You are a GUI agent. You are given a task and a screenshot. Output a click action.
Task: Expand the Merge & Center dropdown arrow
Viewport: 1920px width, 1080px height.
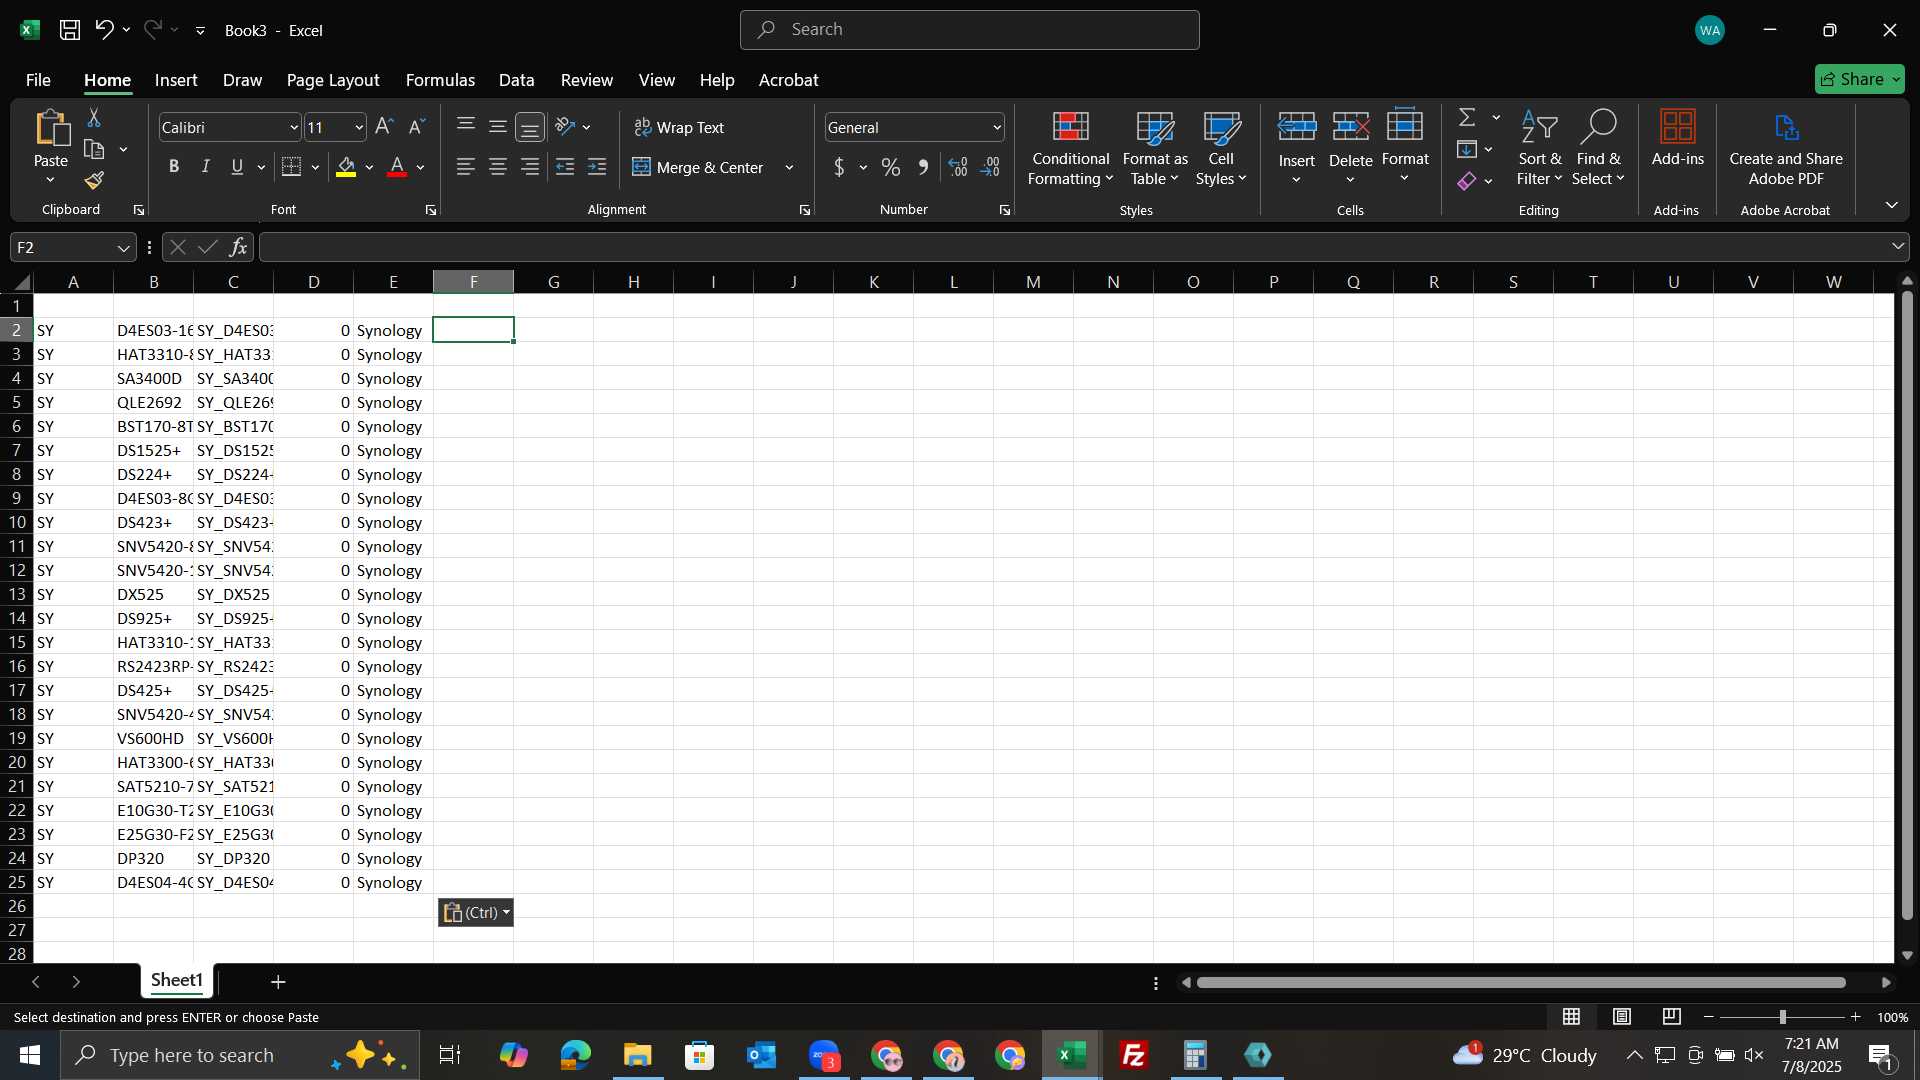(789, 167)
